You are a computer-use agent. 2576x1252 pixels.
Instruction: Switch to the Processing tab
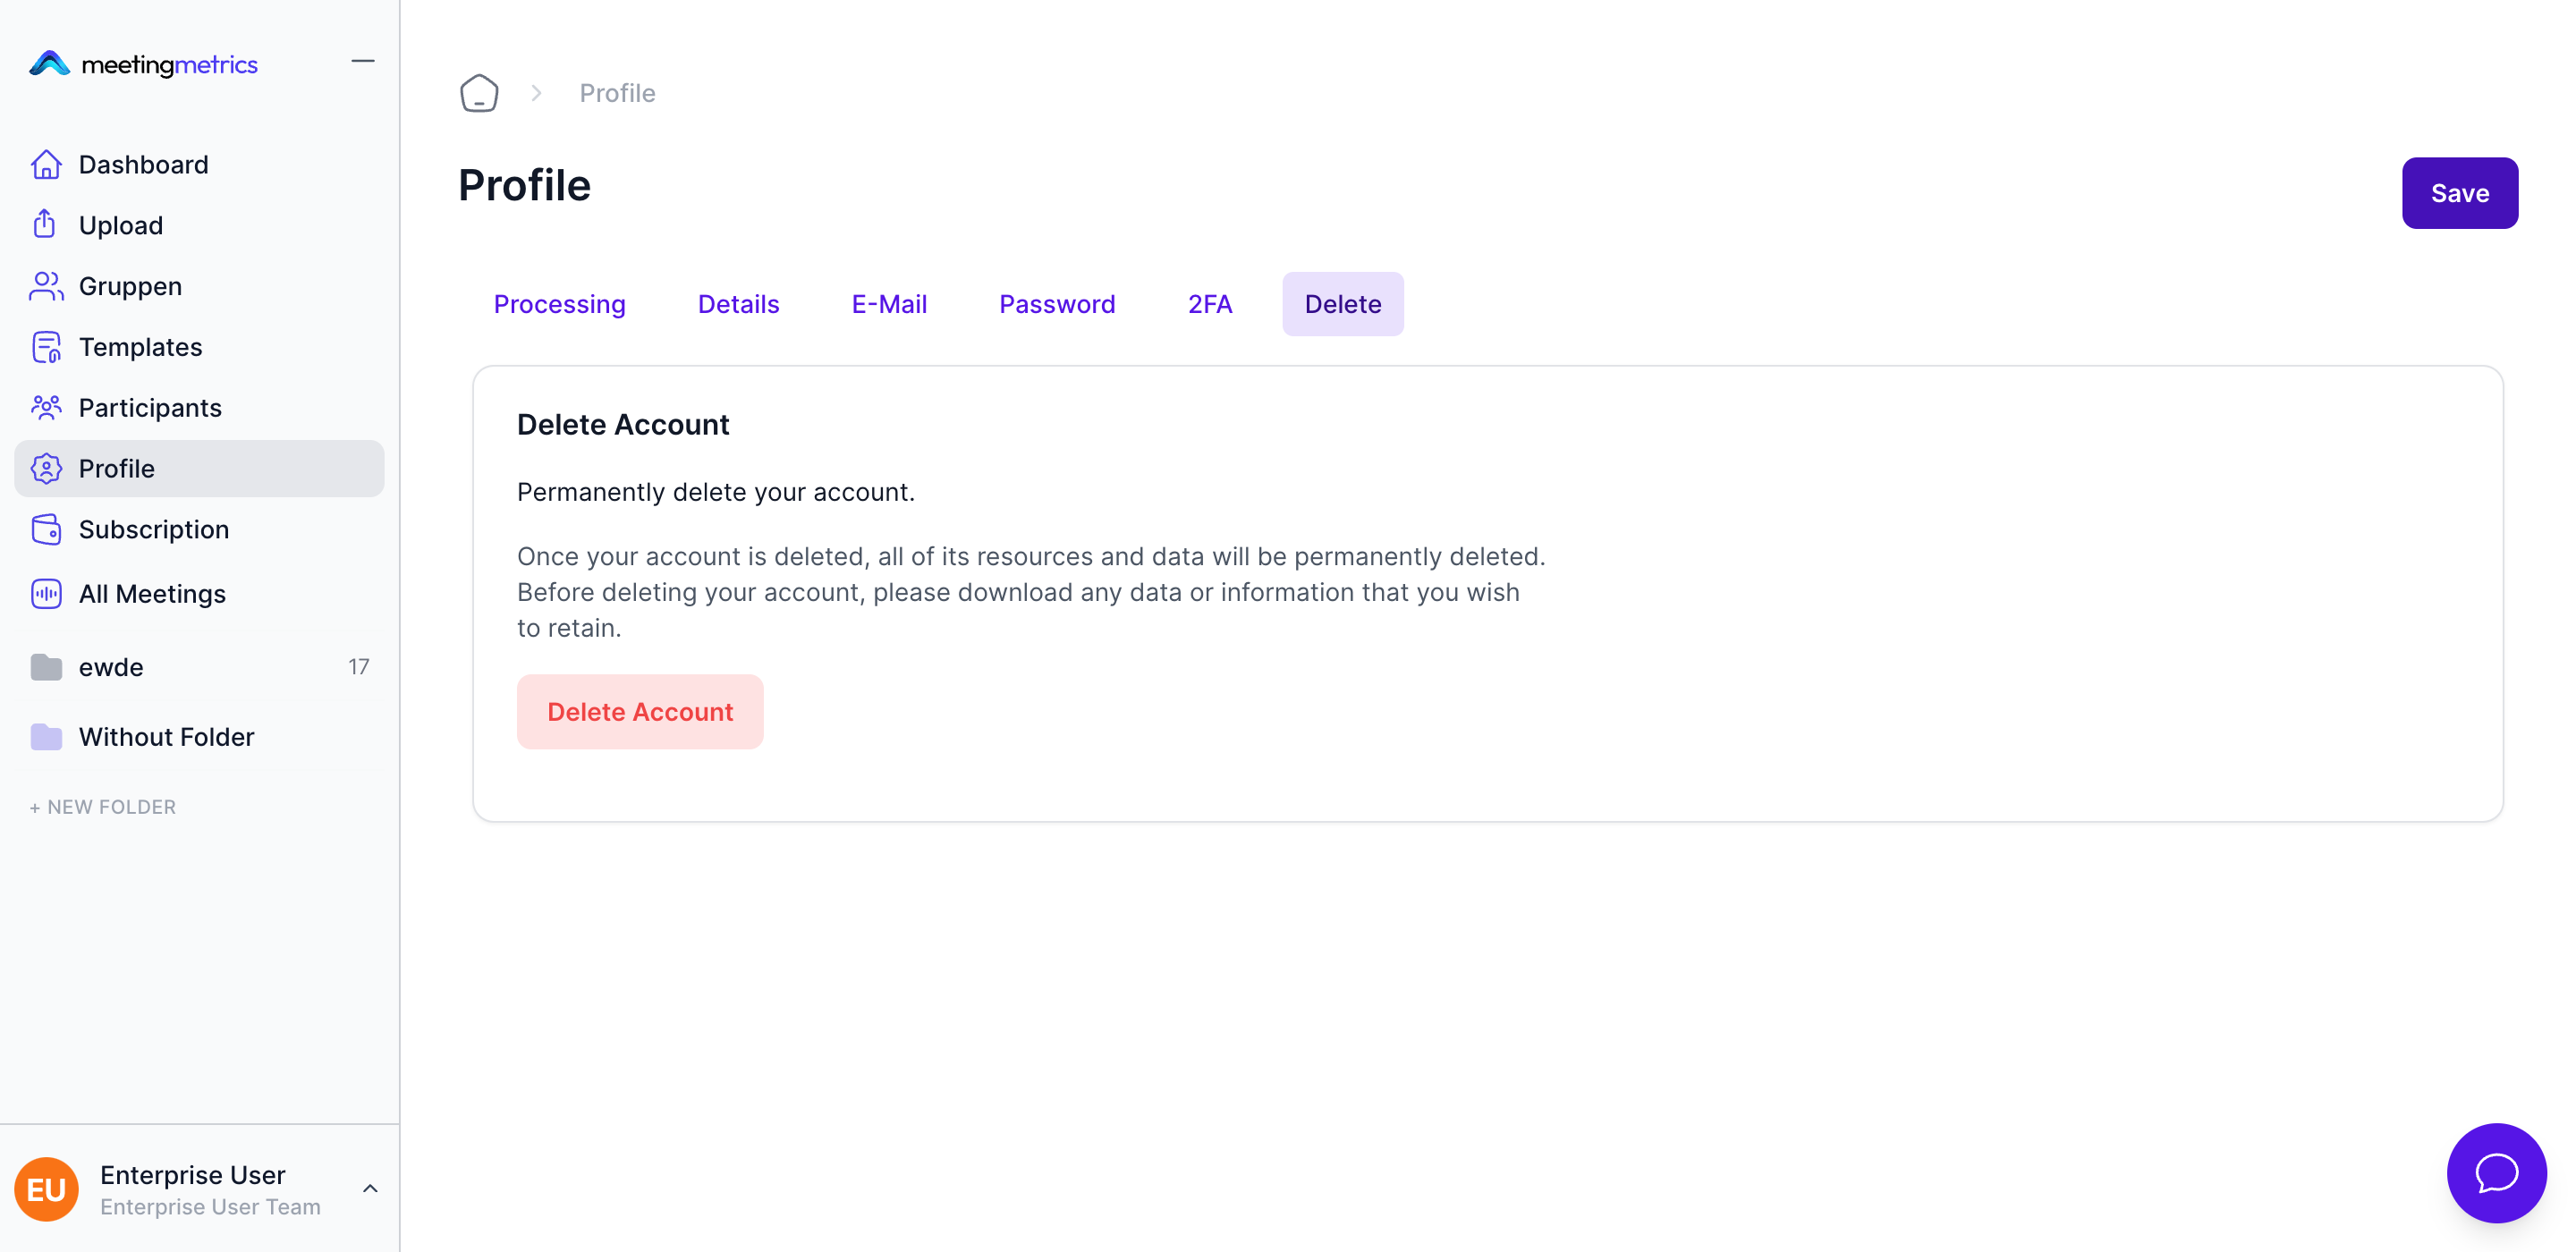tap(559, 304)
